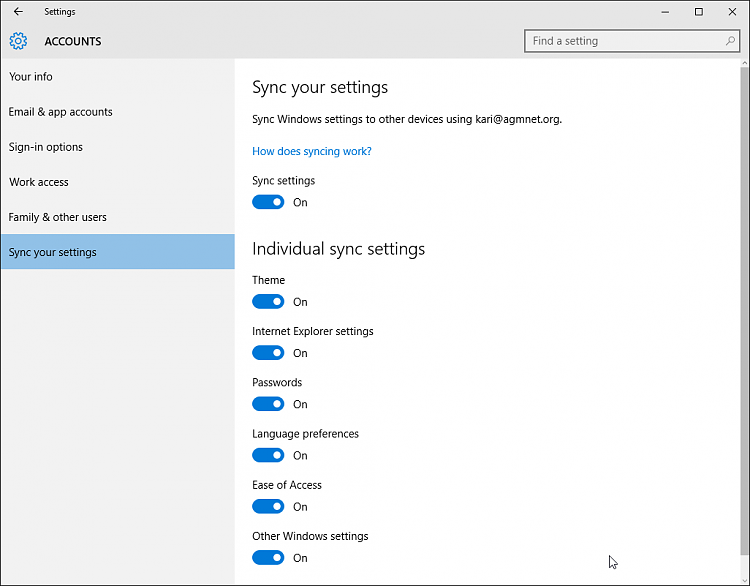The image size is (750, 586).
Task: Click the Accounts gear icon
Action: coord(18,41)
